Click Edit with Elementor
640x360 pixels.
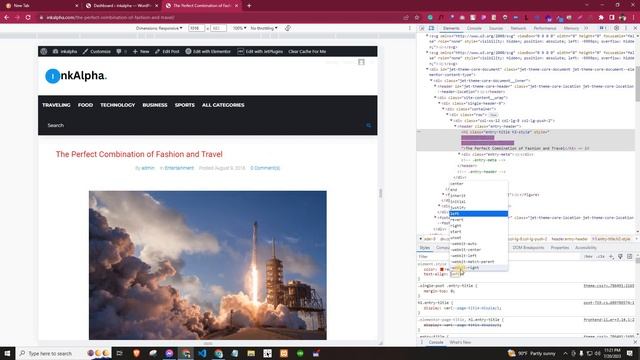208,51
